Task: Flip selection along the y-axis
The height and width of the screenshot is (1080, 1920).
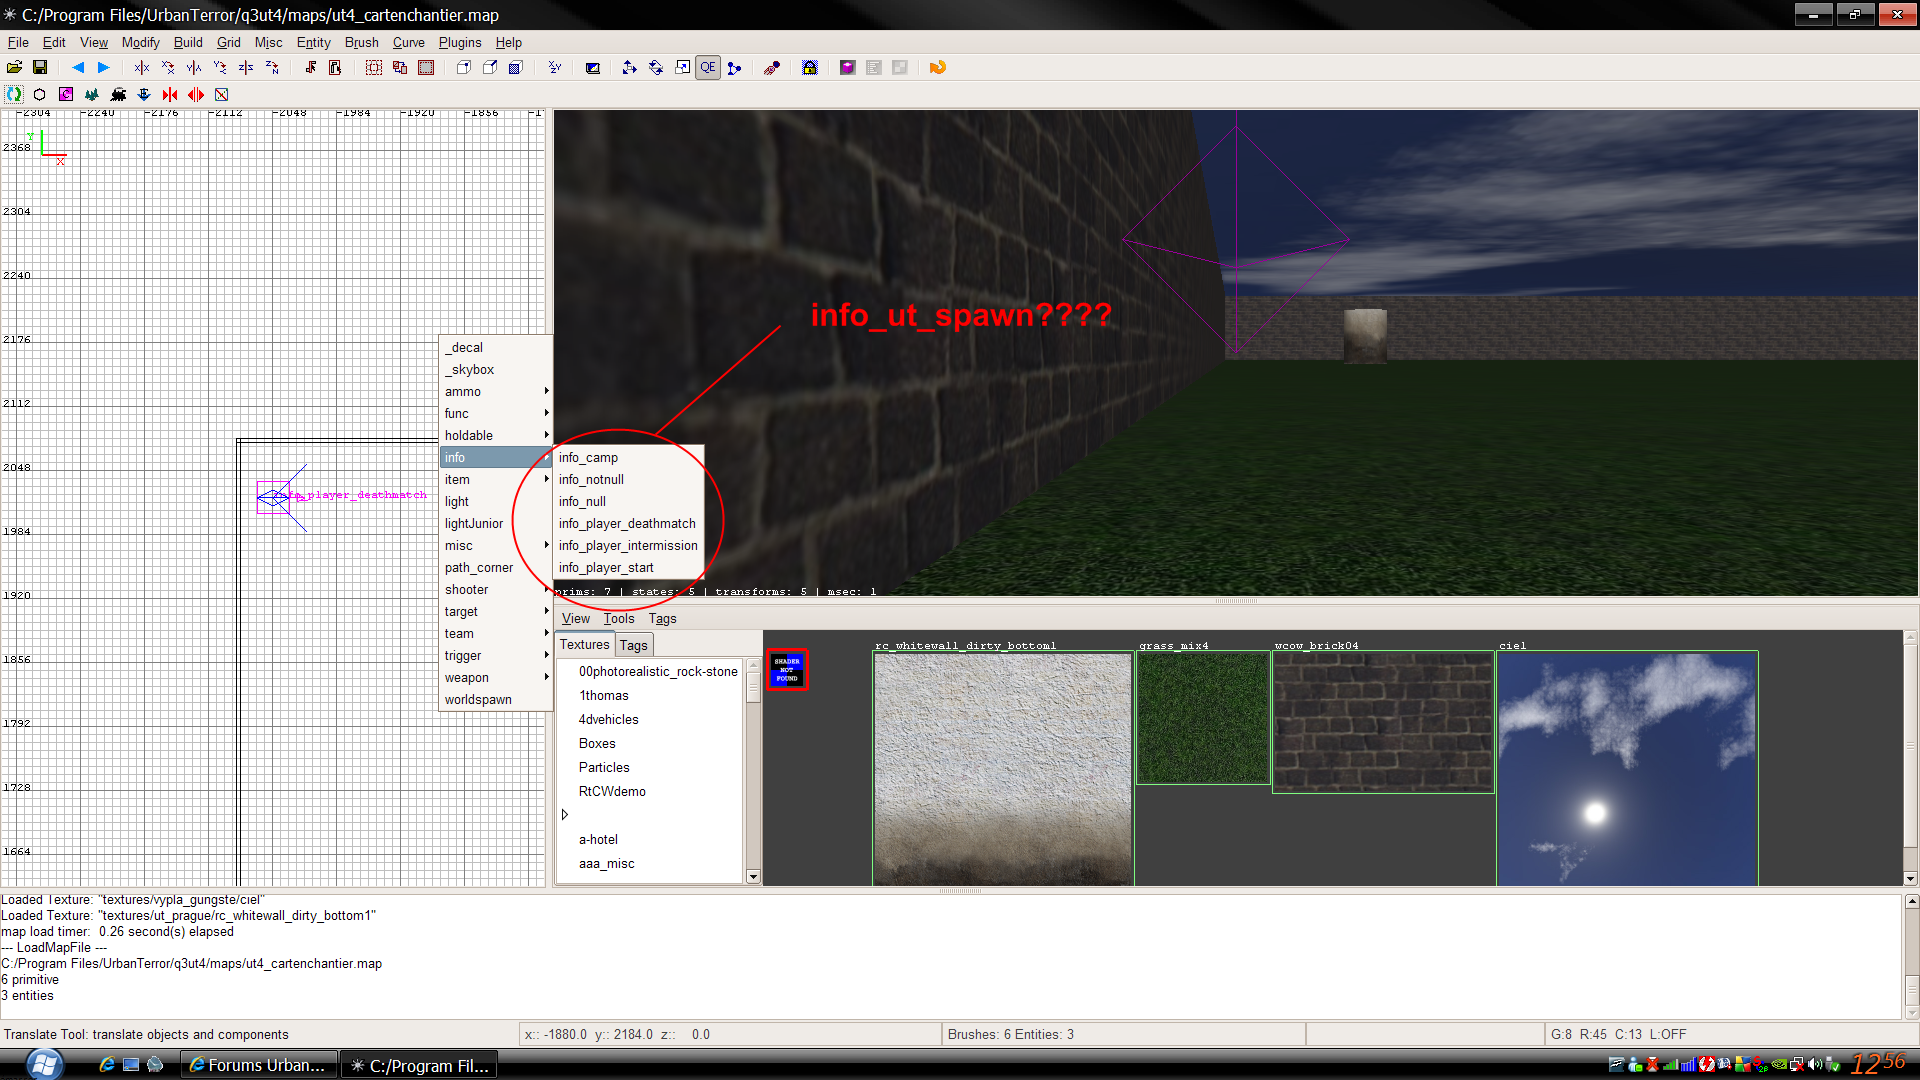Action: pyautogui.click(x=194, y=67)
